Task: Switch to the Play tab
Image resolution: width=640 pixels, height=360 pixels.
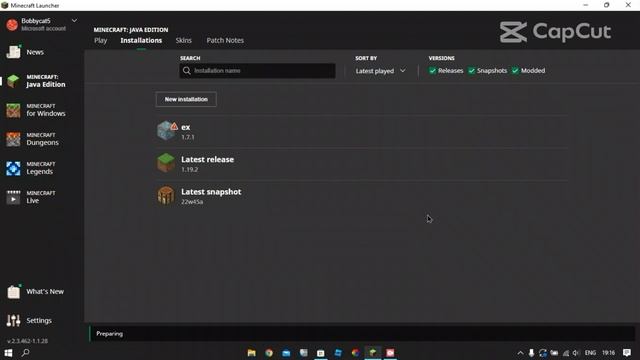Action: pyautogui.click(x=100, y=40)
